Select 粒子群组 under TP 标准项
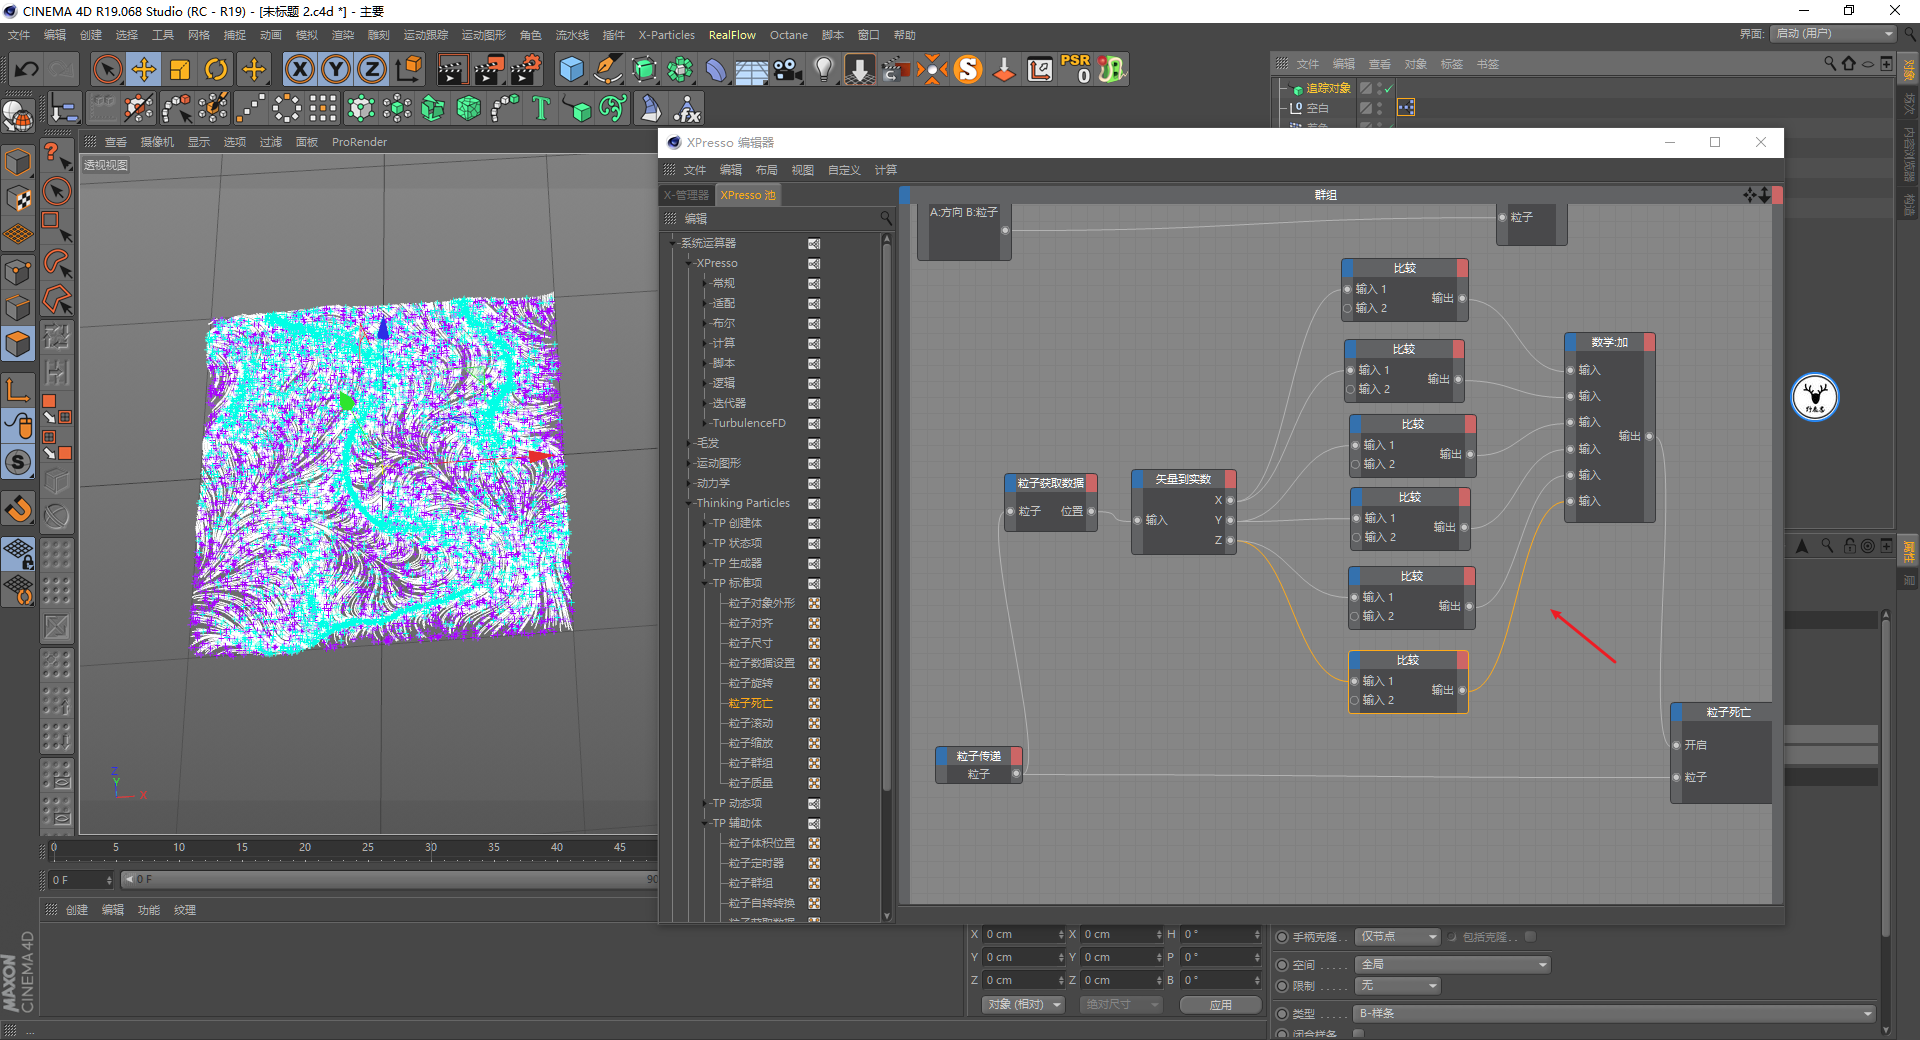Viewport: 1920px width, 1040px height. [x=750, y=763]
